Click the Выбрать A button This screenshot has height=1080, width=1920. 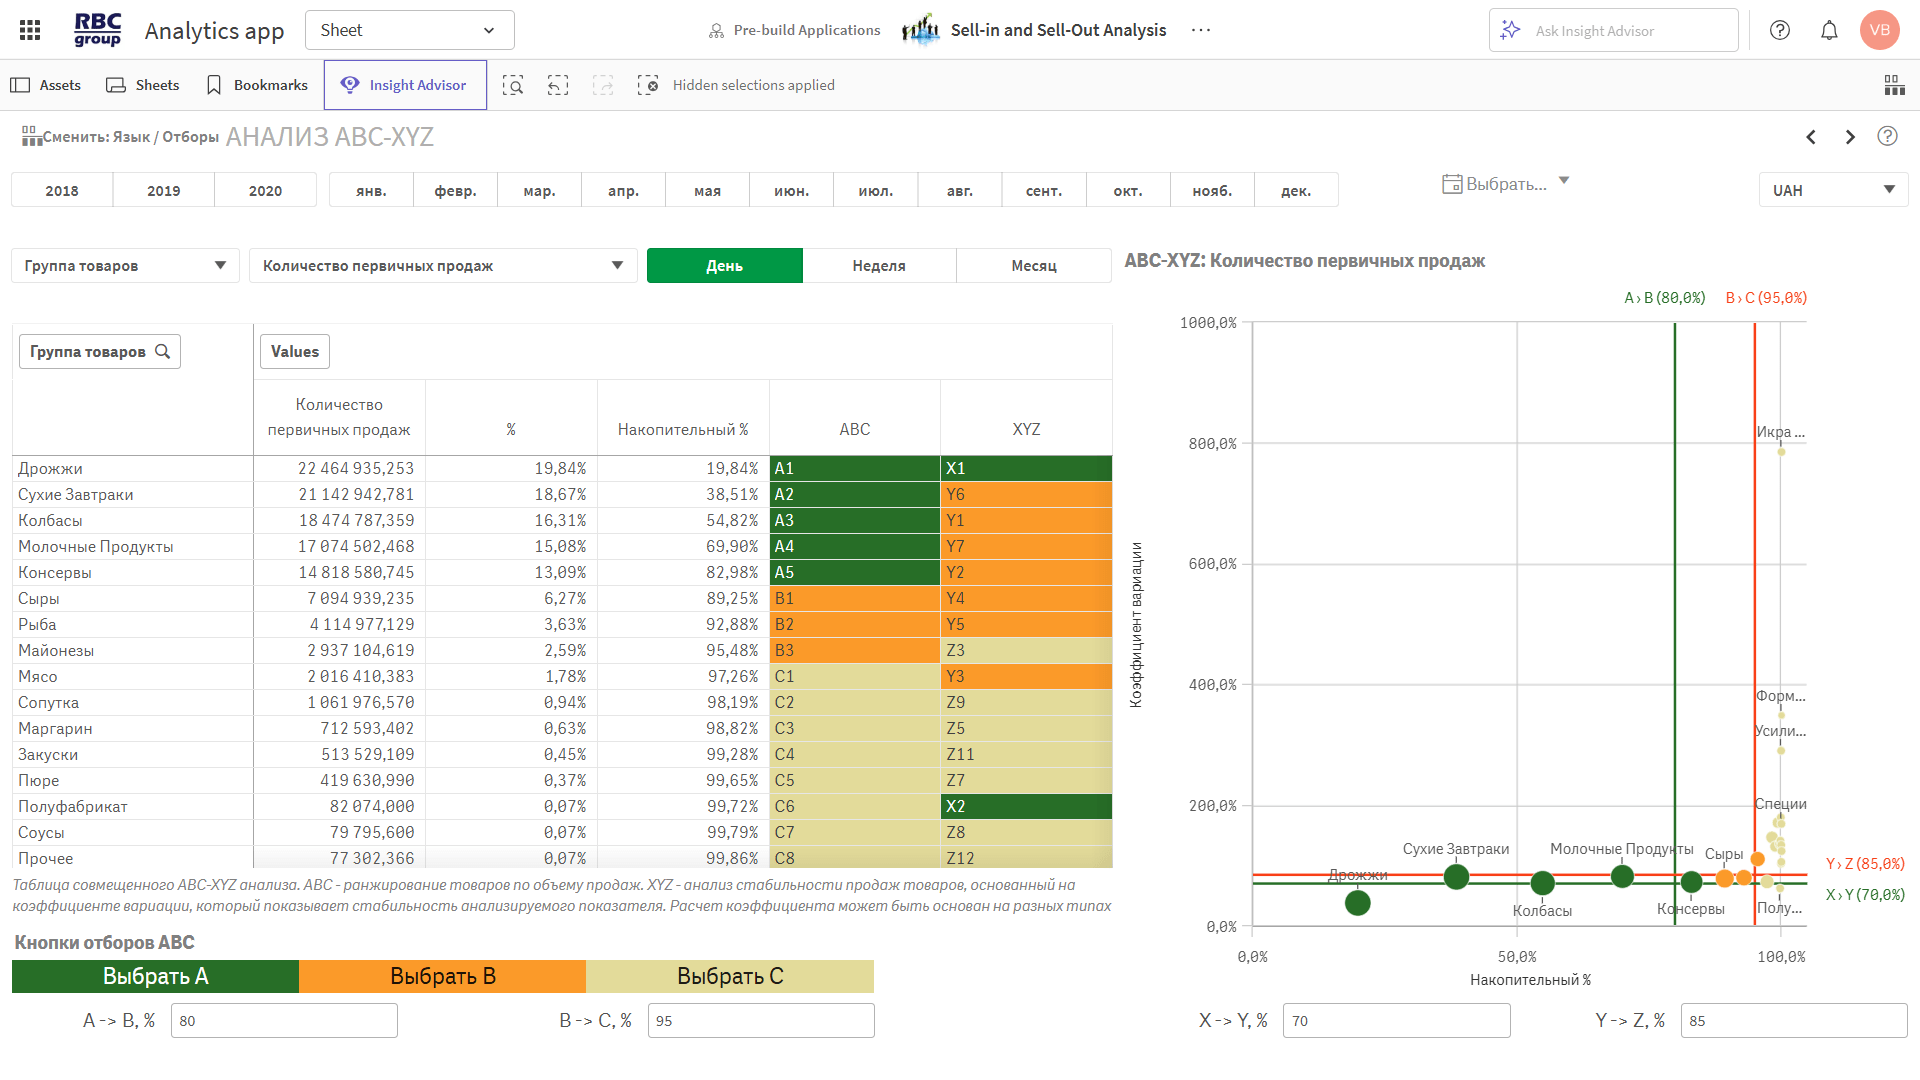(155, 976)
